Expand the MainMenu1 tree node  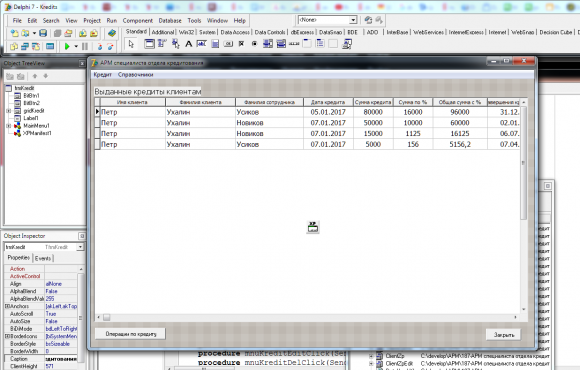click(x=8, y=126)
